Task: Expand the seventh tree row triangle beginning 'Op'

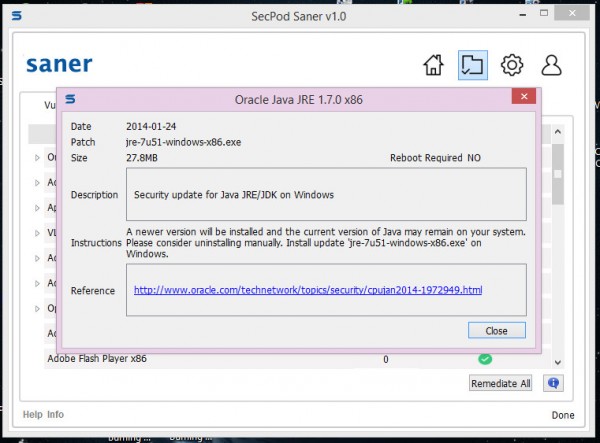Action: 37,309
